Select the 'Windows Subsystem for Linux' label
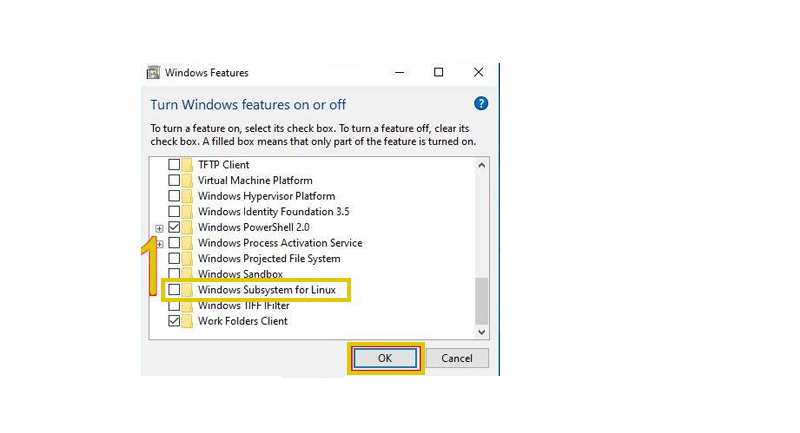 tap(267, 290)
